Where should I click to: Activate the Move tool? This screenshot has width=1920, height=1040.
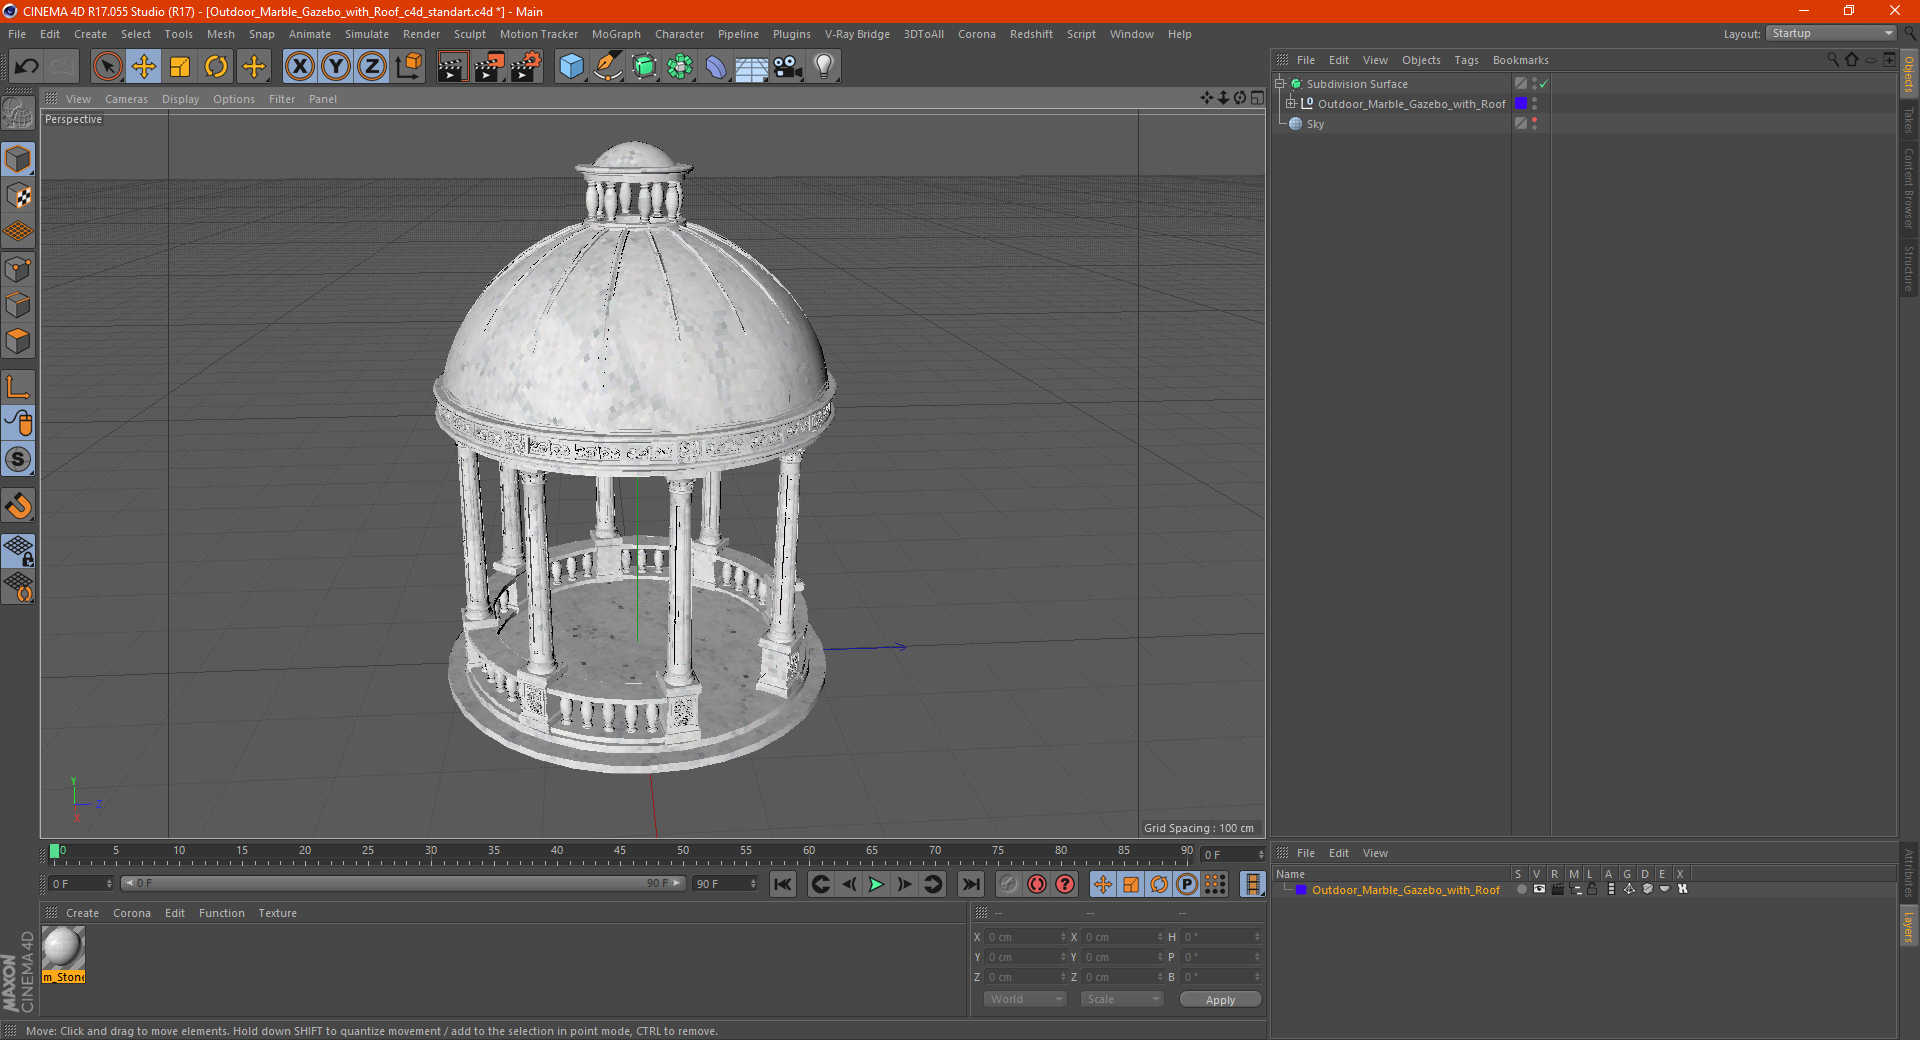pyautogui.click(x=144, y=67)
